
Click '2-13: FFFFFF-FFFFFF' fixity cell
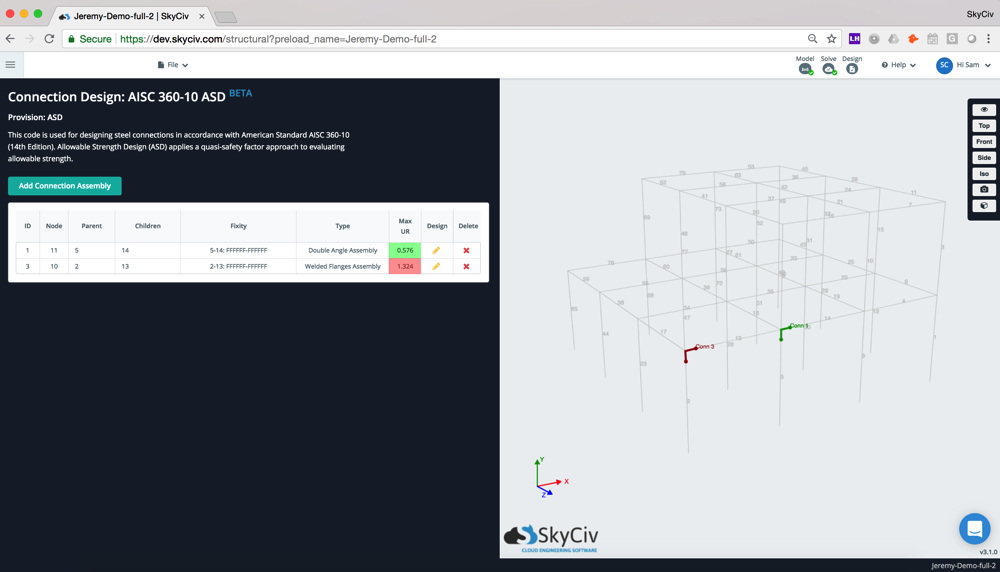(x=239, y=267)
